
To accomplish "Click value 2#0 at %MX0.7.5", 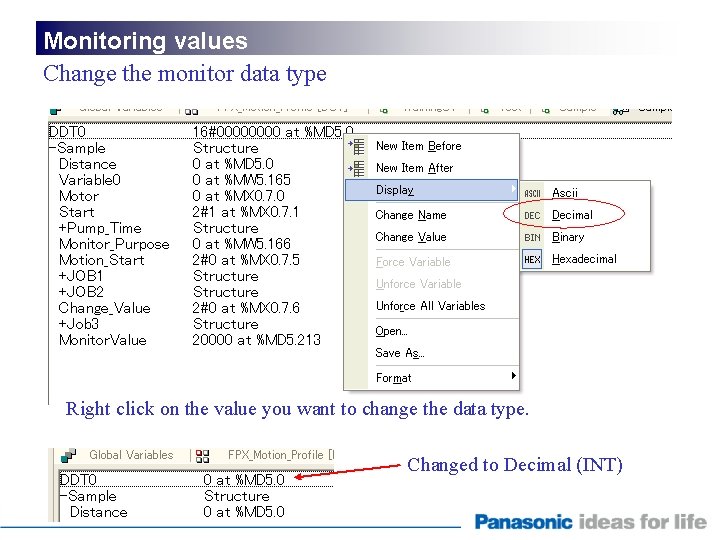I will tap(246, 260).
